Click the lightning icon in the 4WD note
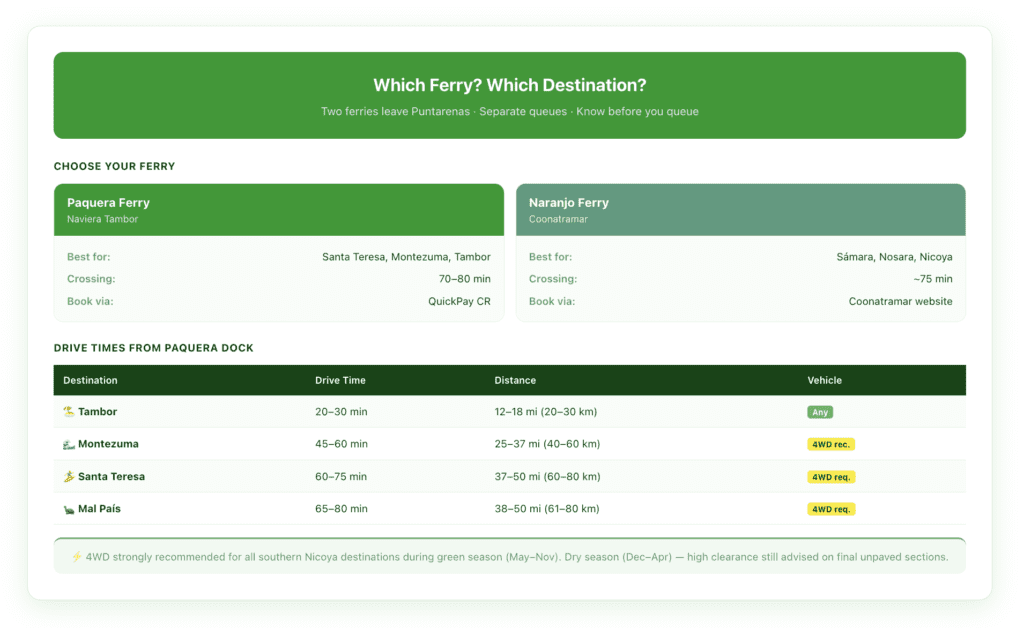The height and width of the screenshot is (628, 1024). click(x=76, y=557)
